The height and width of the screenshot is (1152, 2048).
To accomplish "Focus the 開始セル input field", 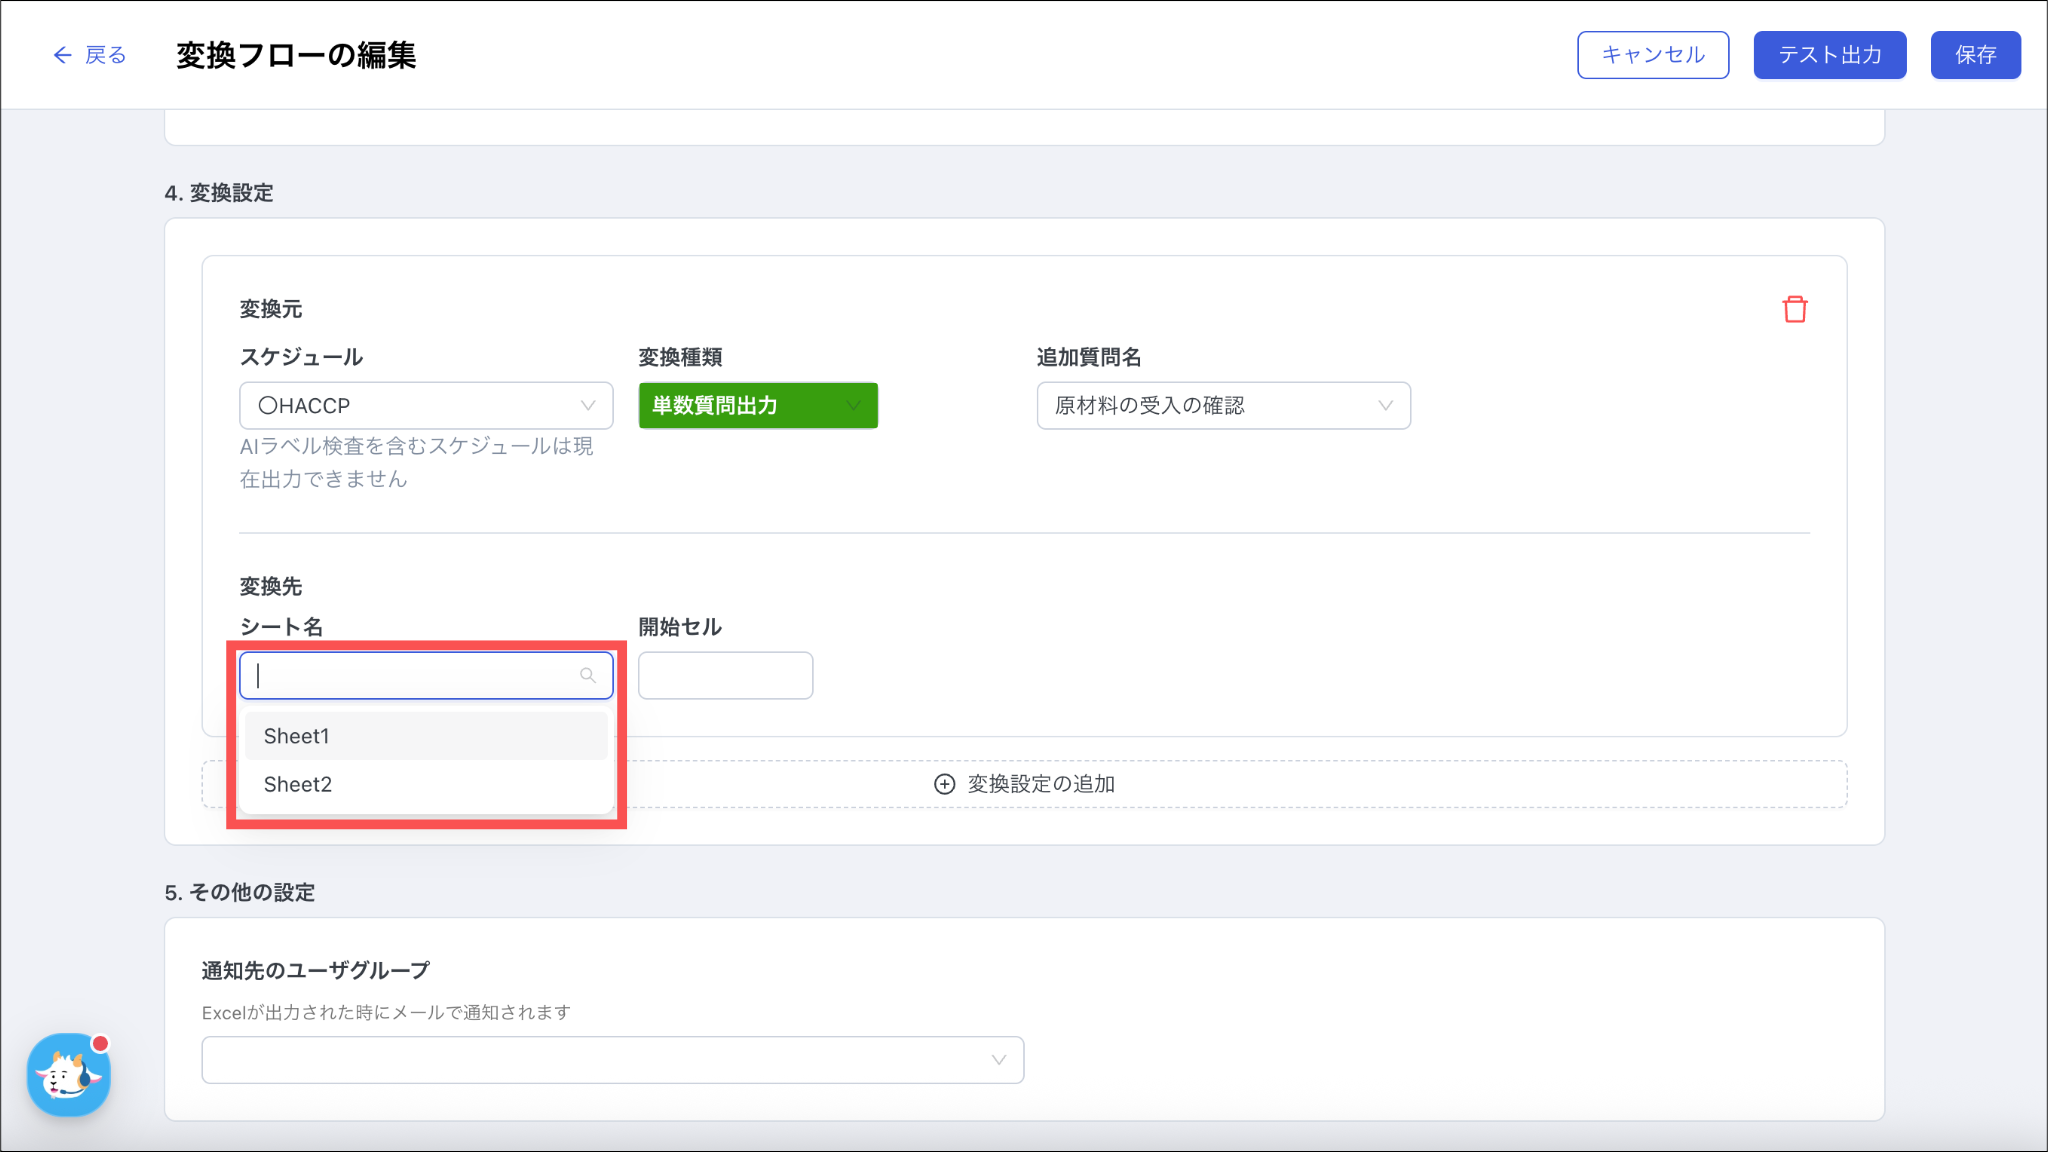I will (725, 675).
